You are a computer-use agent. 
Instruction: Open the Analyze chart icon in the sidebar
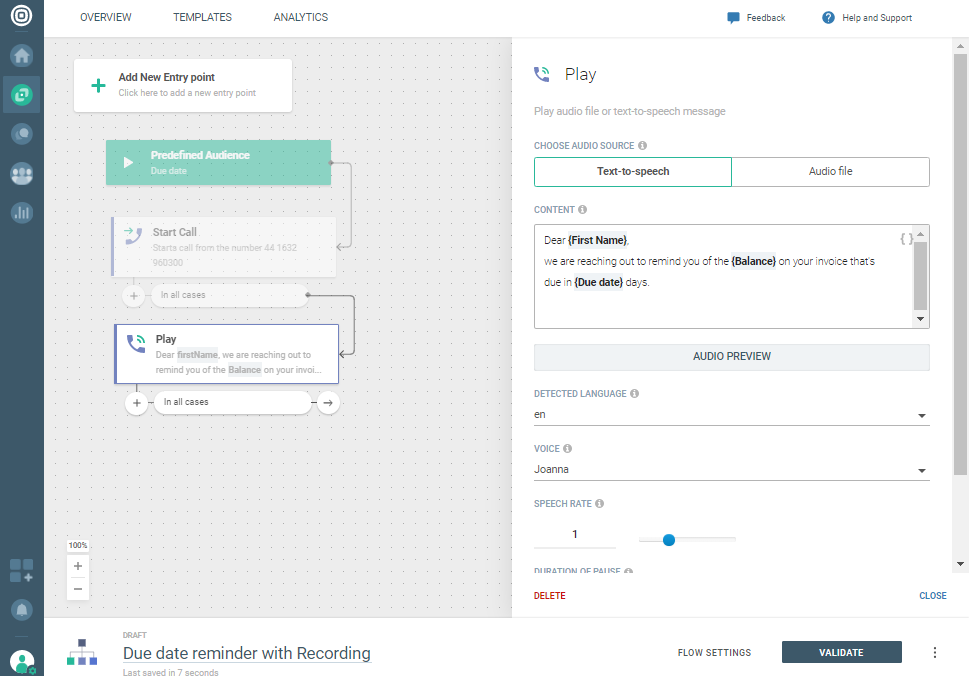[x=21, y=212]
